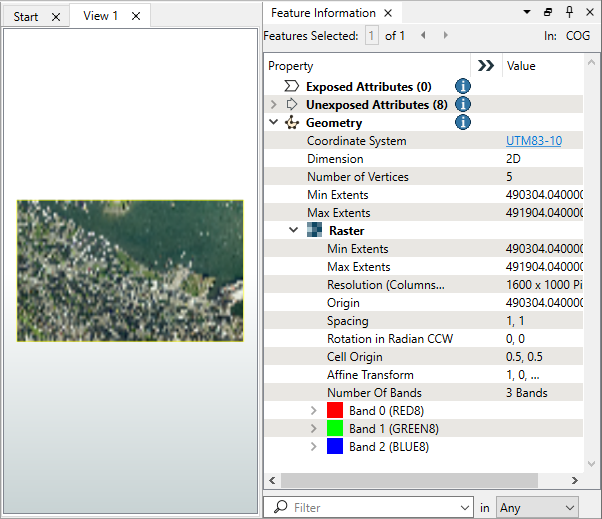
Task: Click info icon beside Exposed Attributes
Action: click(x=463, y=87)
